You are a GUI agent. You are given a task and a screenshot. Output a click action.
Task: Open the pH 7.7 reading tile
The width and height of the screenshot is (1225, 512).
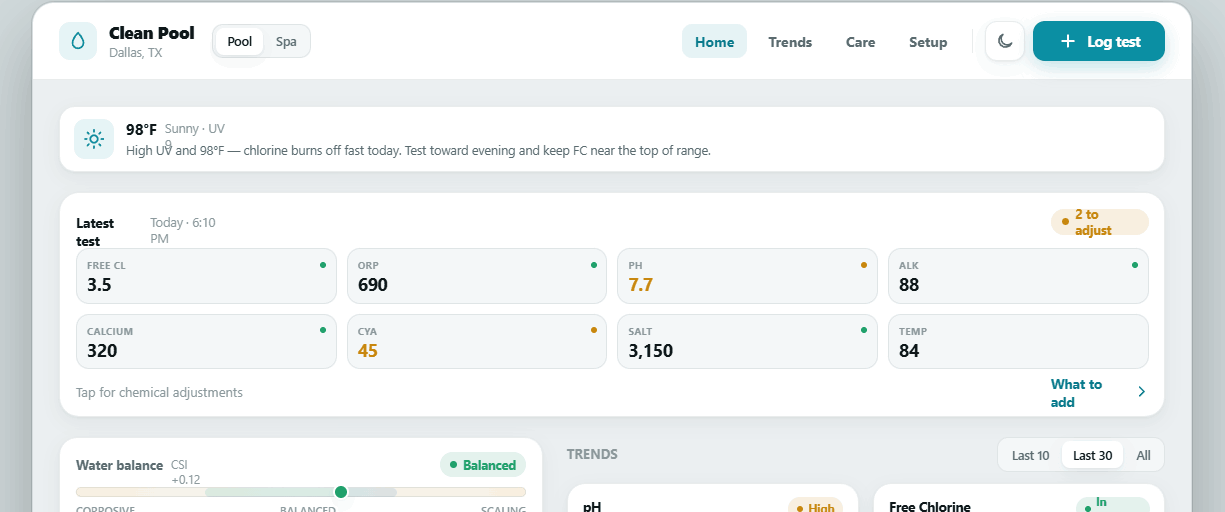tap(747, 276)
